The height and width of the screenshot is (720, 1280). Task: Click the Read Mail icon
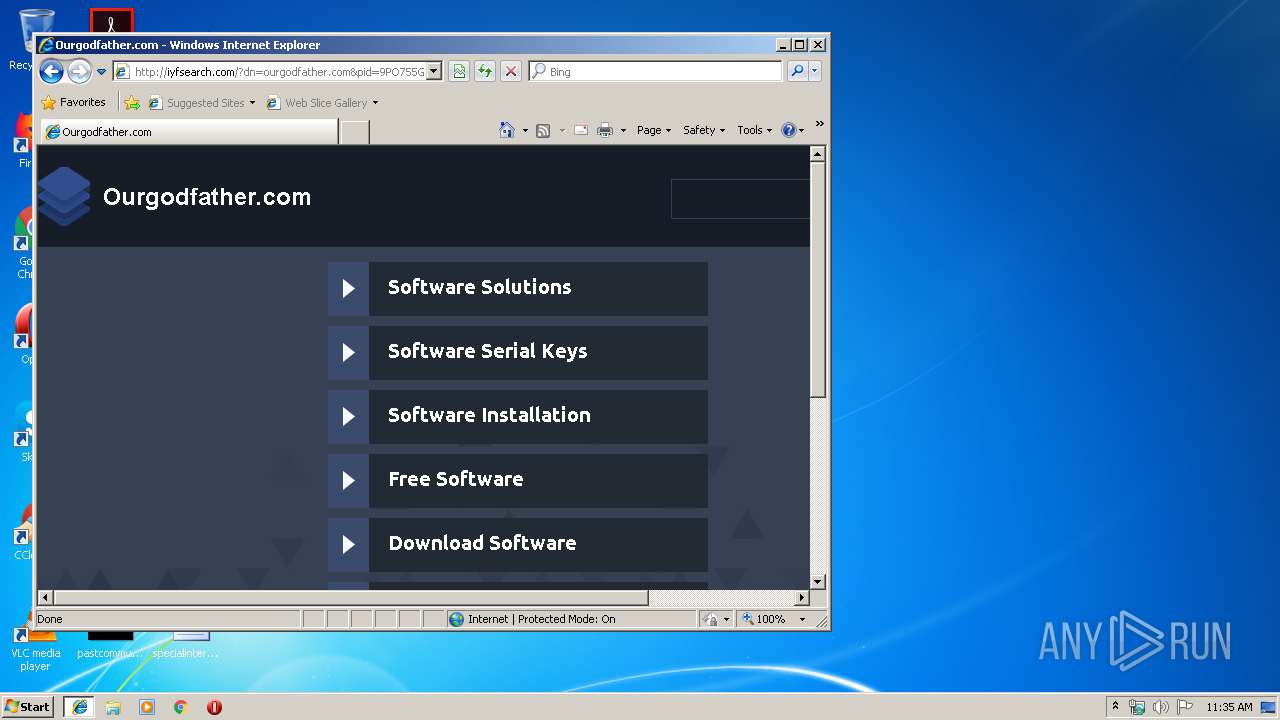click(581, 130)
